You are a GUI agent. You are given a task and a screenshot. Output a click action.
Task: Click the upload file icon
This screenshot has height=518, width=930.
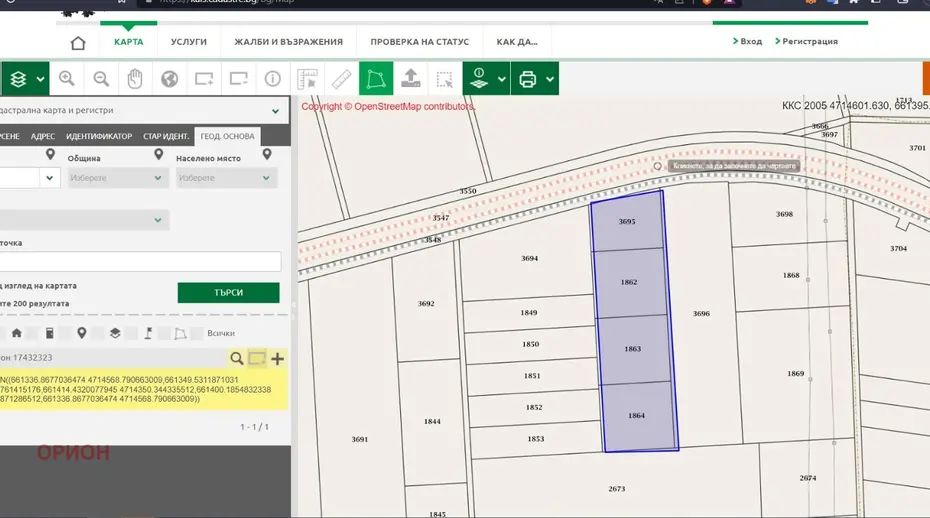click(x=410, y=79)
